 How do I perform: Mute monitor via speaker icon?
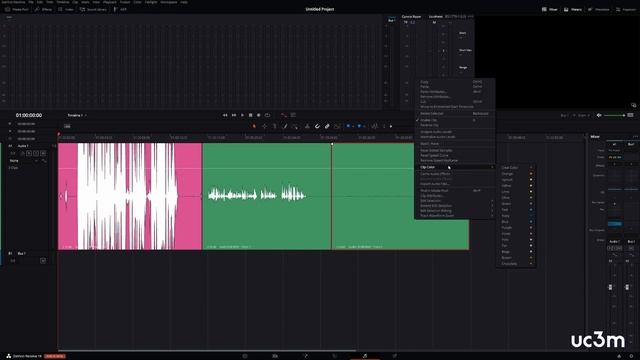[x=599, y=116]
